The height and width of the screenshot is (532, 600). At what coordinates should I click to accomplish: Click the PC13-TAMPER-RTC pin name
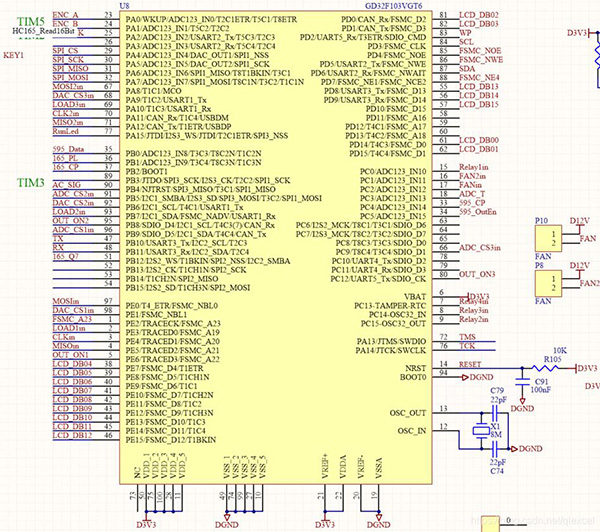(390, 306)
